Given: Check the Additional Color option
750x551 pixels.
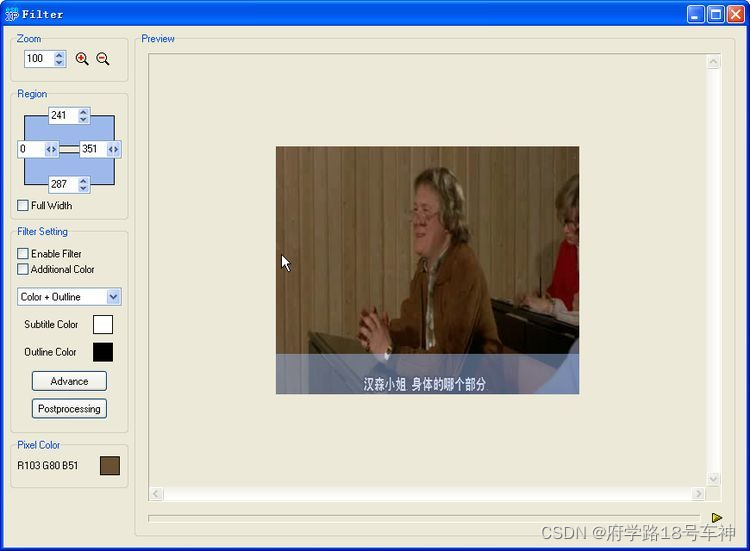Looking at the screenshot, I should (x=22, y=269).
